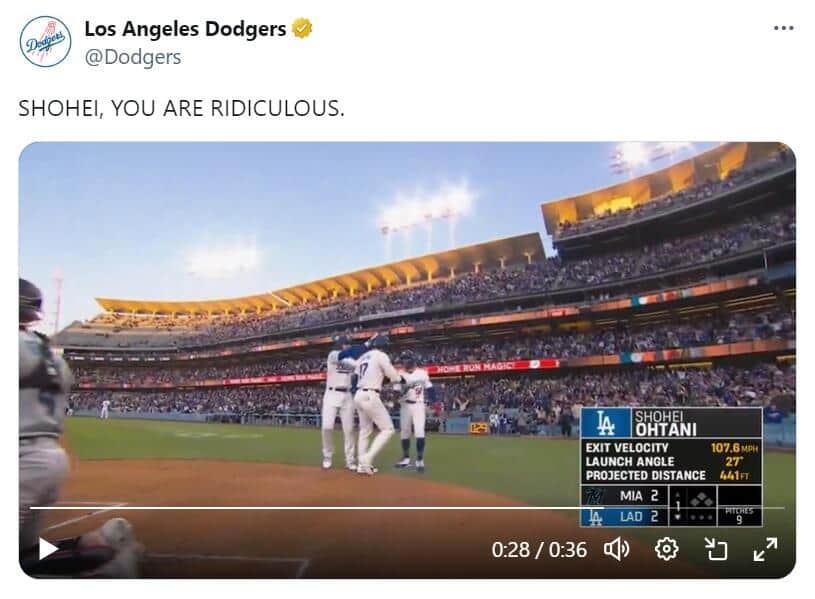Open the tweet's three-dot more menu
The image size is (815, 599).
[783, 28]
